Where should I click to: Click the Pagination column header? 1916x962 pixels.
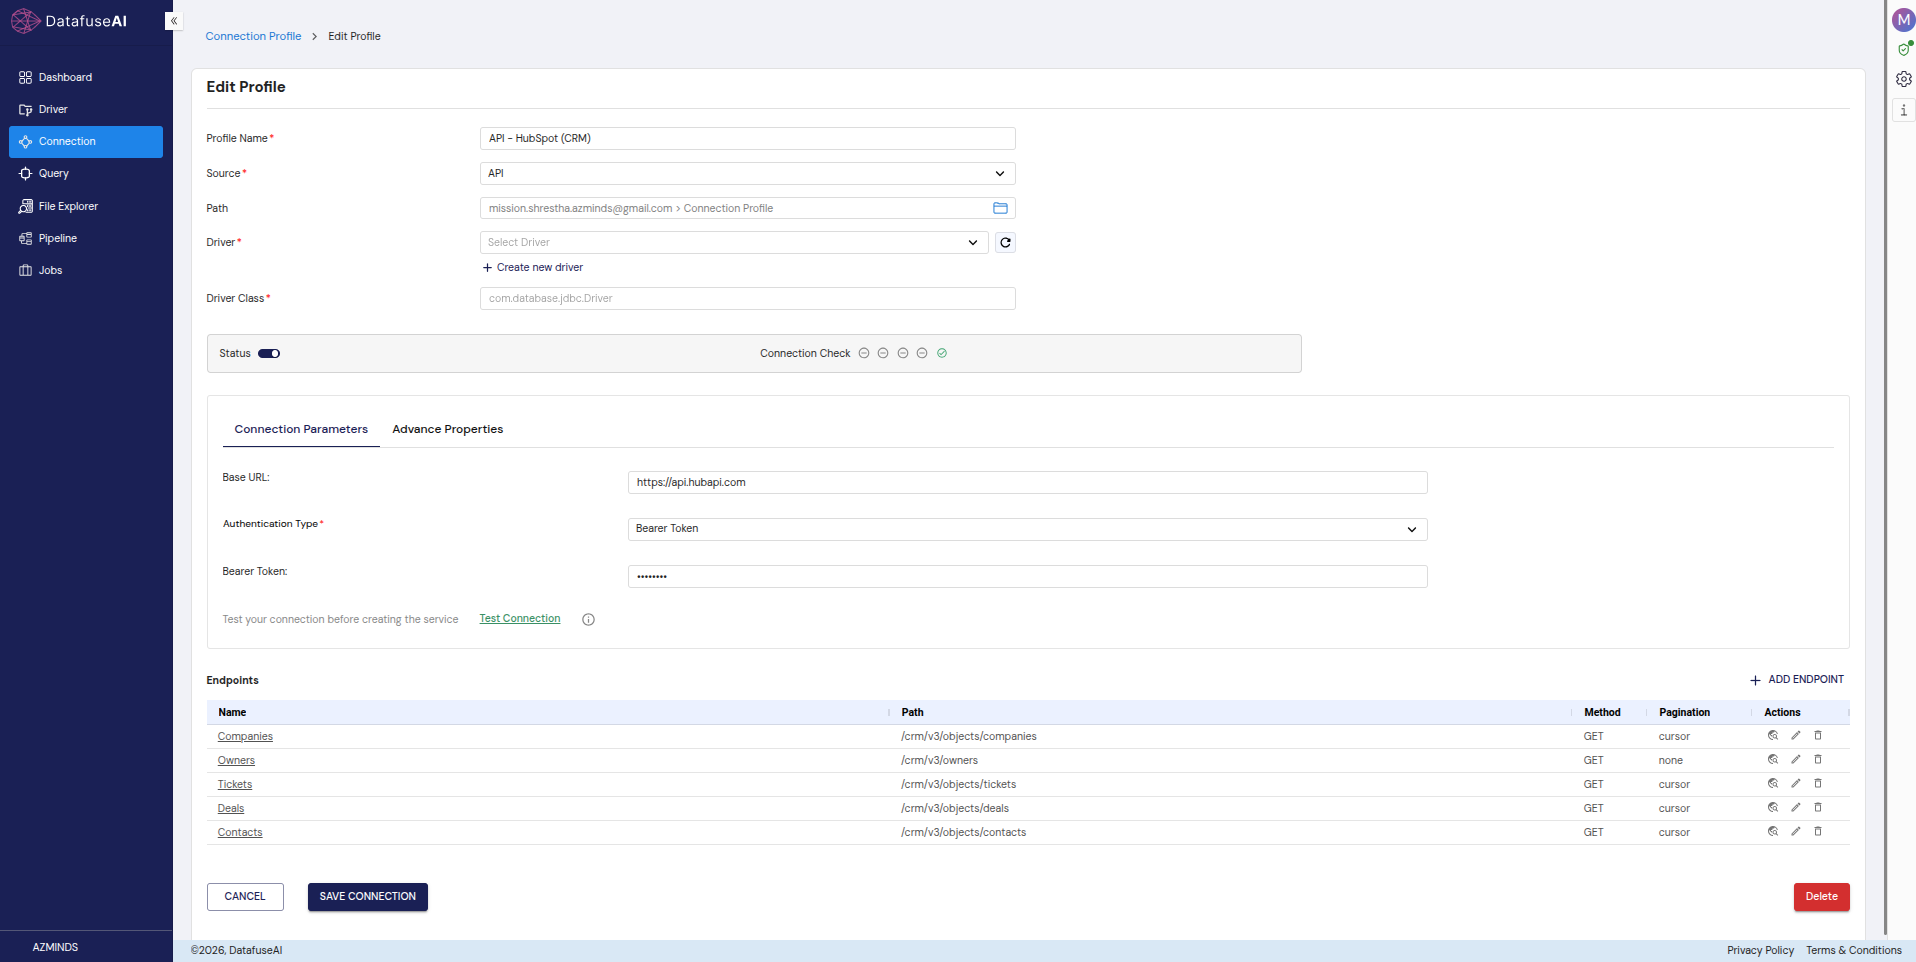1684,713
